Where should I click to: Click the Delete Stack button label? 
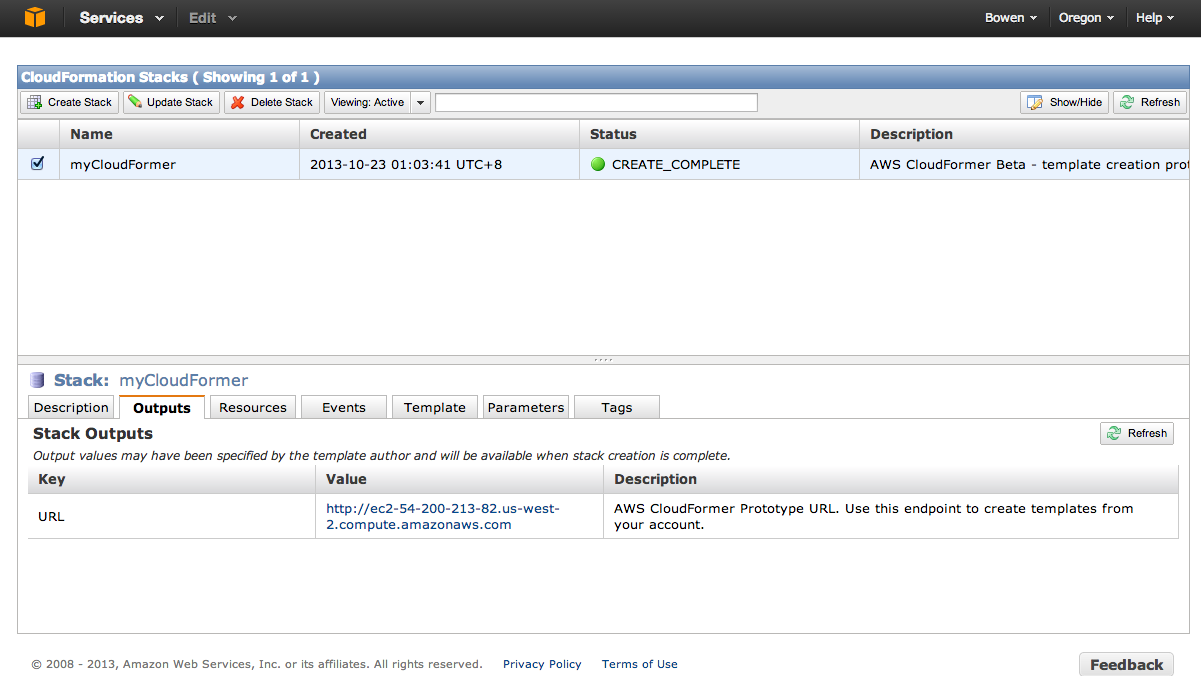282,102
